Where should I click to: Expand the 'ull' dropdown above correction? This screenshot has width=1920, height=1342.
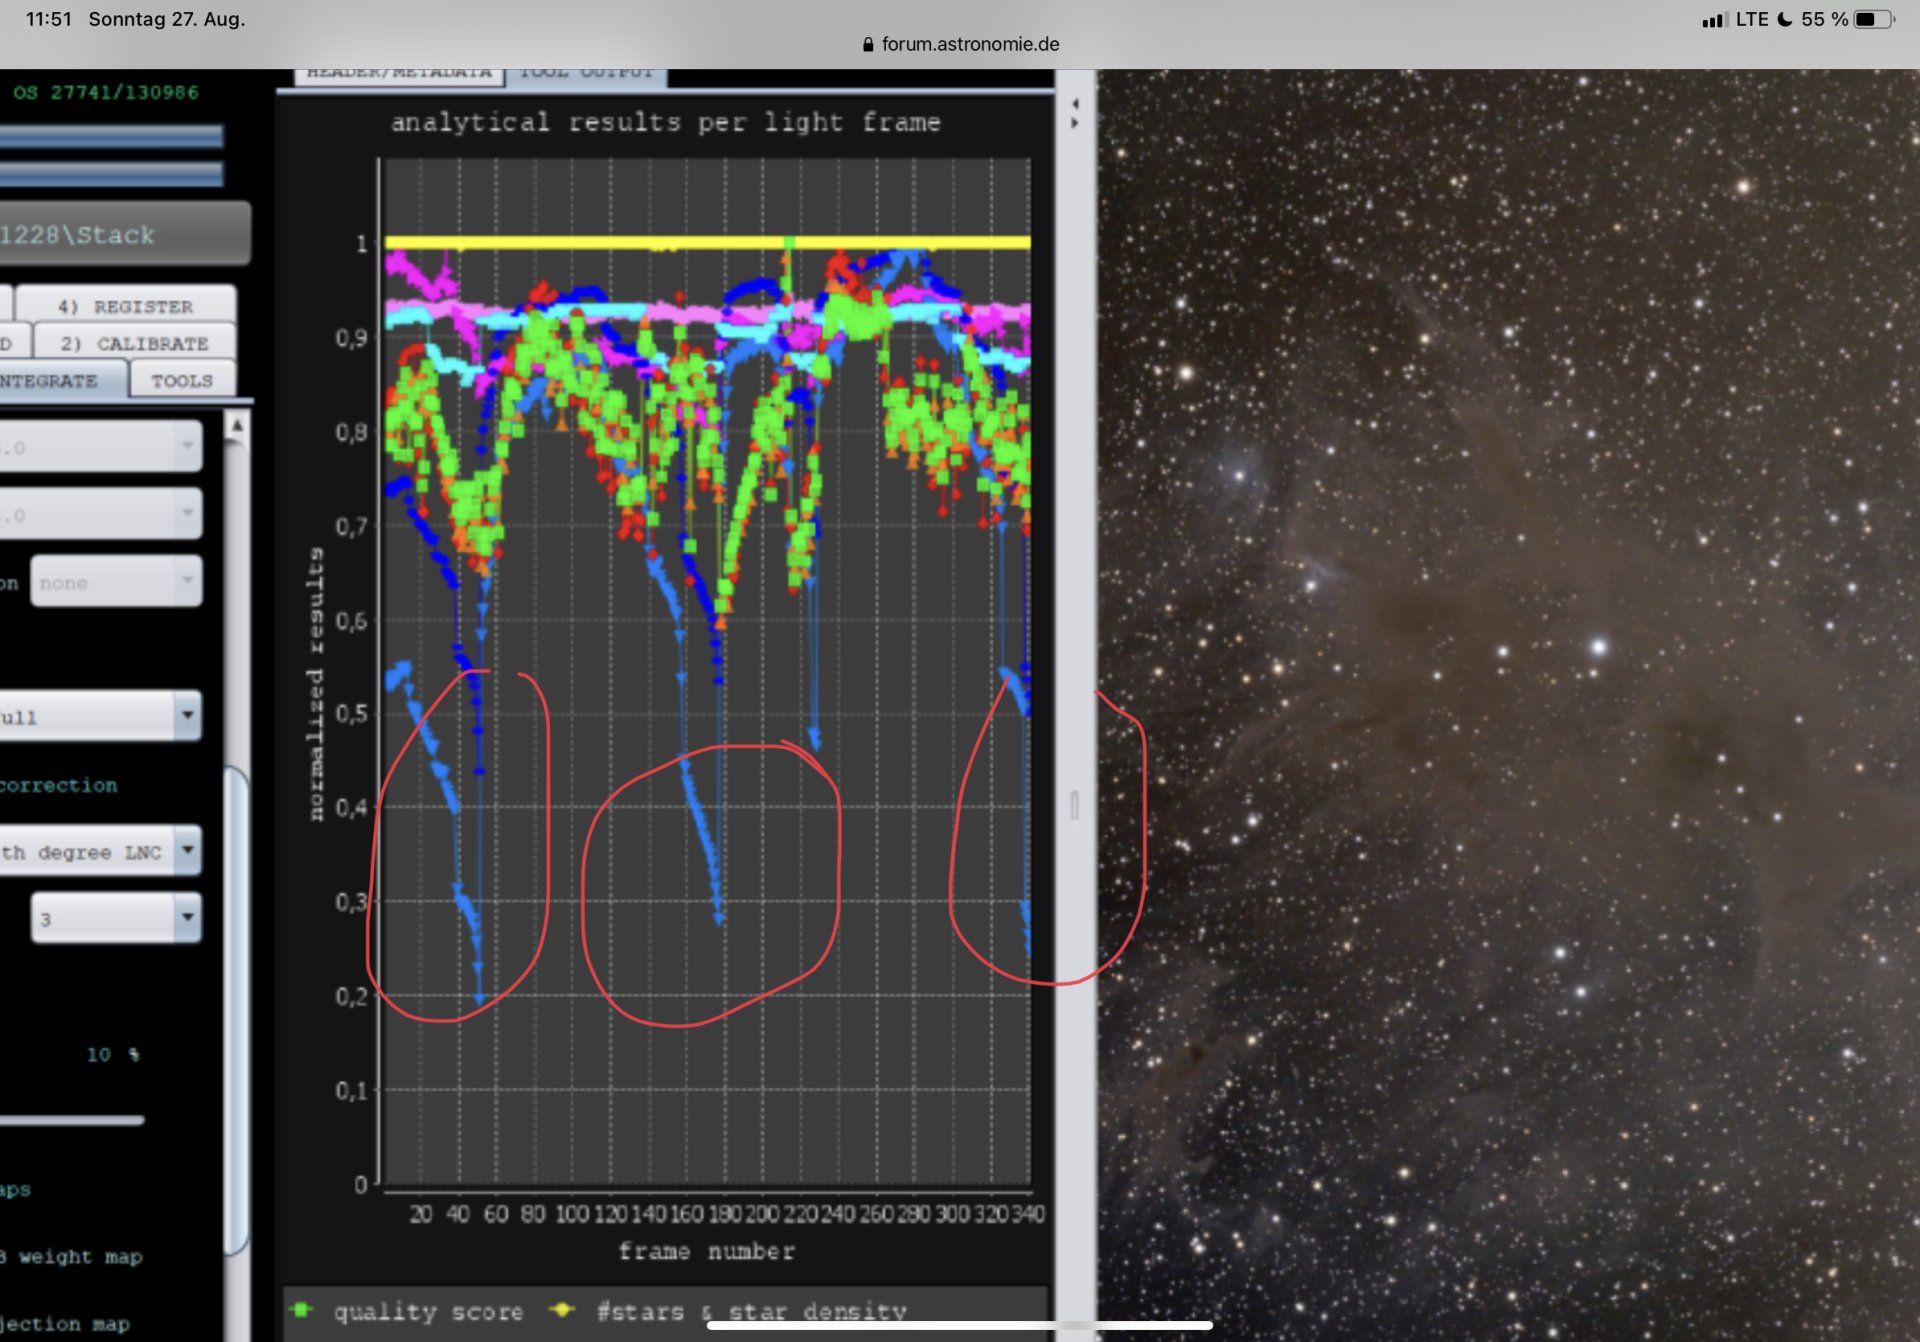point(99,716)
